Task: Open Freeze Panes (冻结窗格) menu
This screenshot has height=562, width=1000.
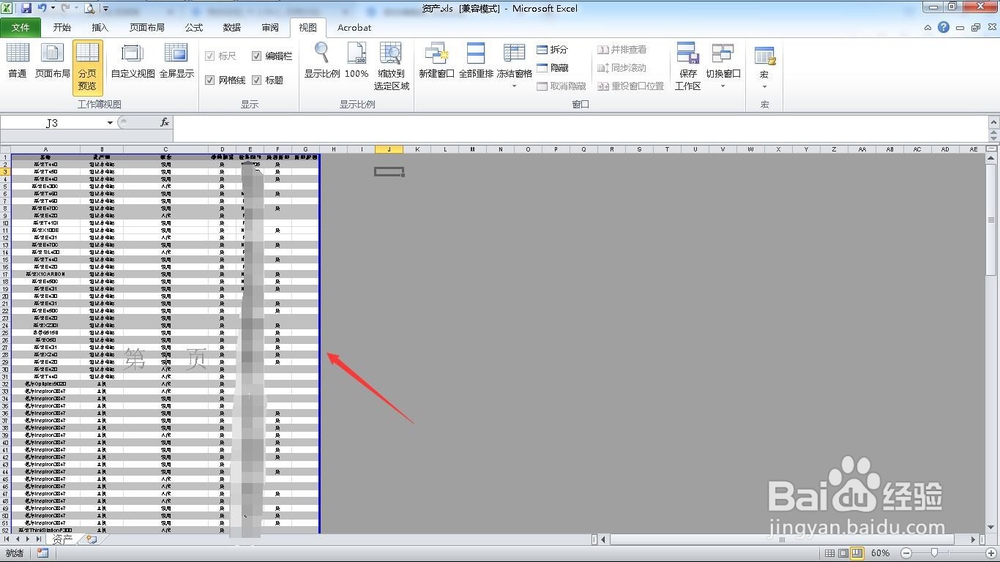Action: pos(514,65)
